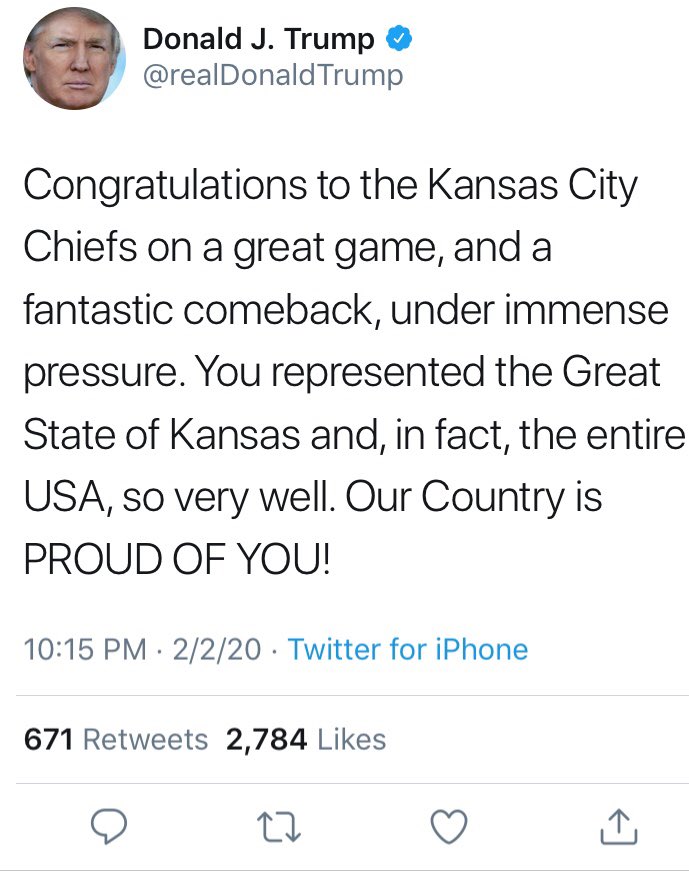Like the tweet with the heart icon
Screen dimensions: 689x880
(x=449, y=827)
